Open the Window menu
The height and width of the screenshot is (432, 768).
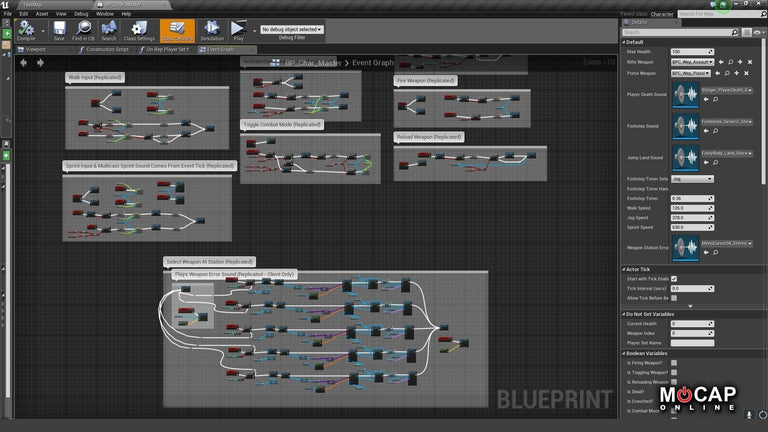pos(104,14)
